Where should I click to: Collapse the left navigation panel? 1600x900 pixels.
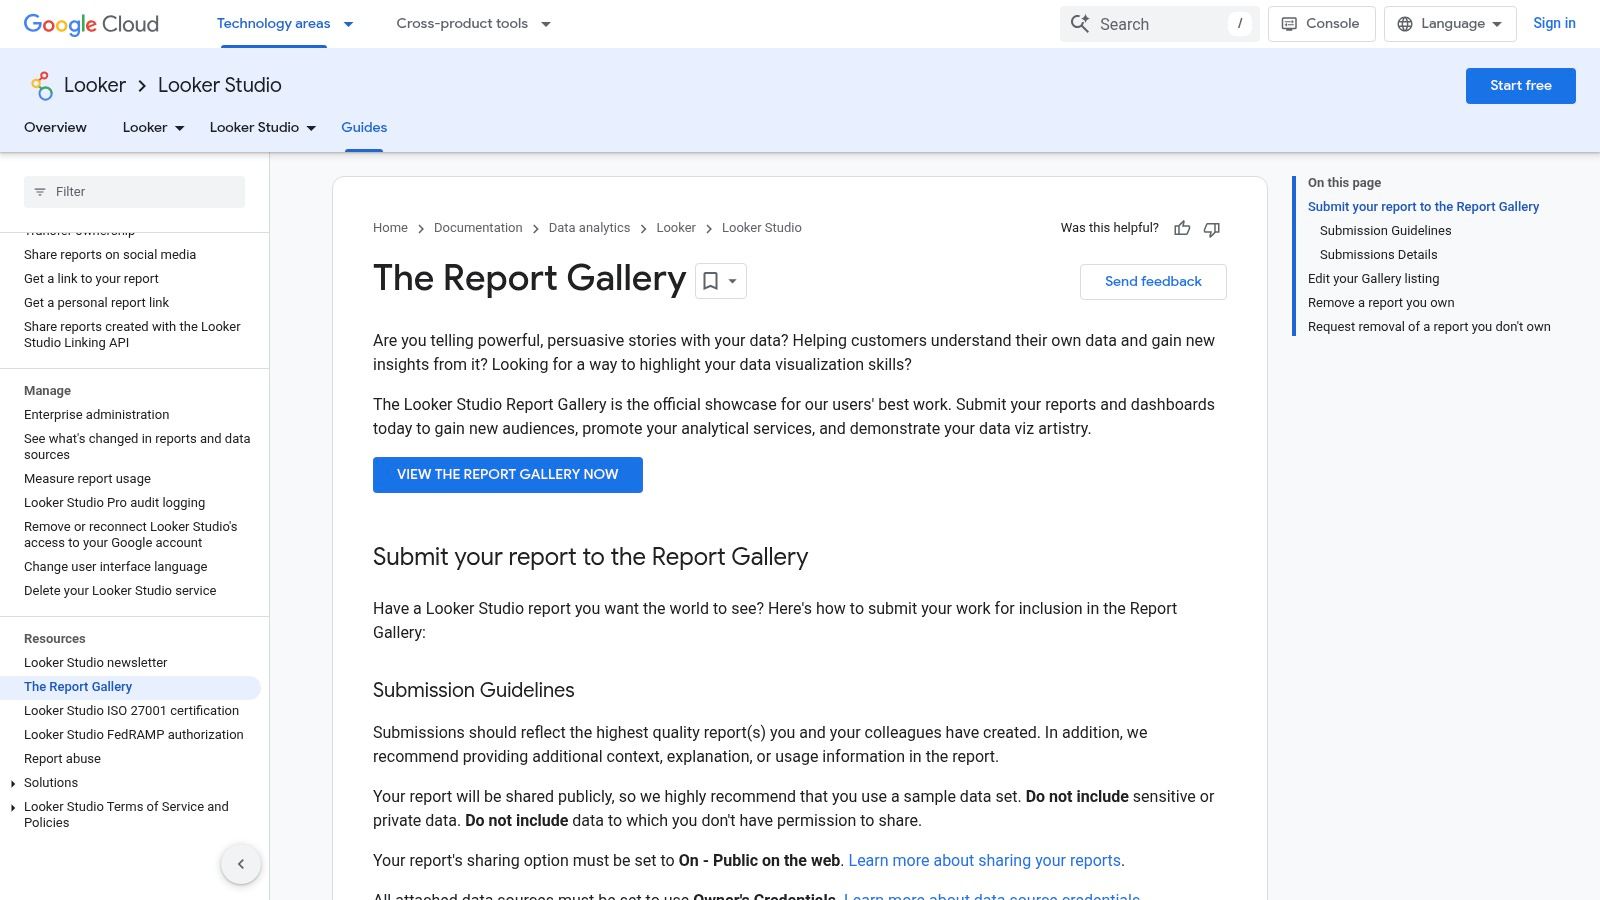pos(241,863)
